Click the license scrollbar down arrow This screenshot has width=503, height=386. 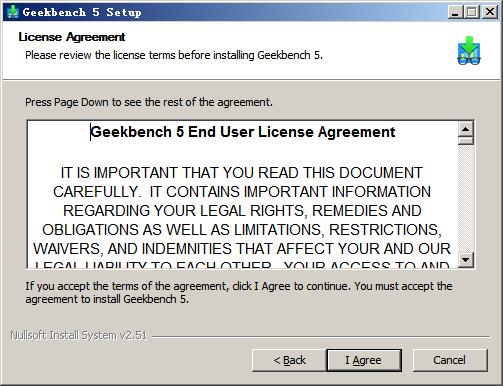(466, 259)
